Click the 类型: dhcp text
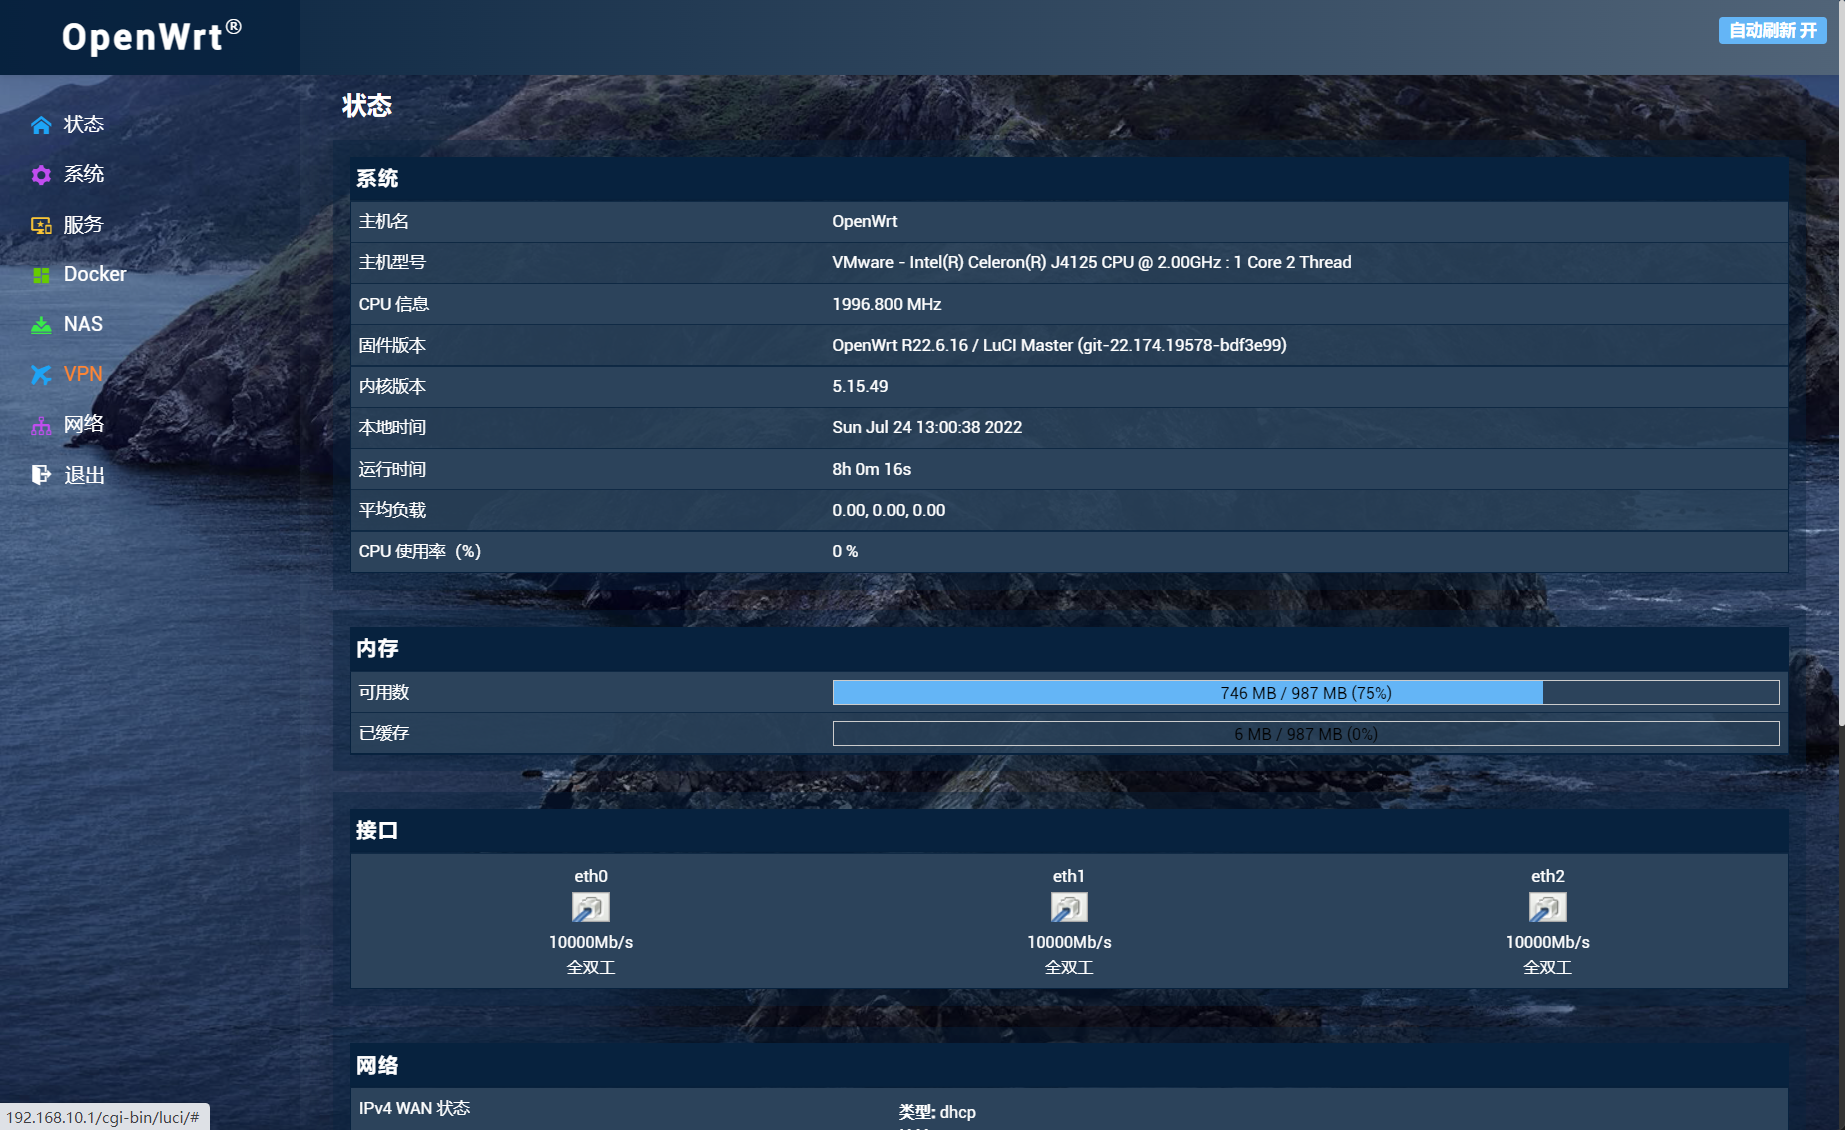Viewport: 1845px width, 1130px height. [937, 1112]
